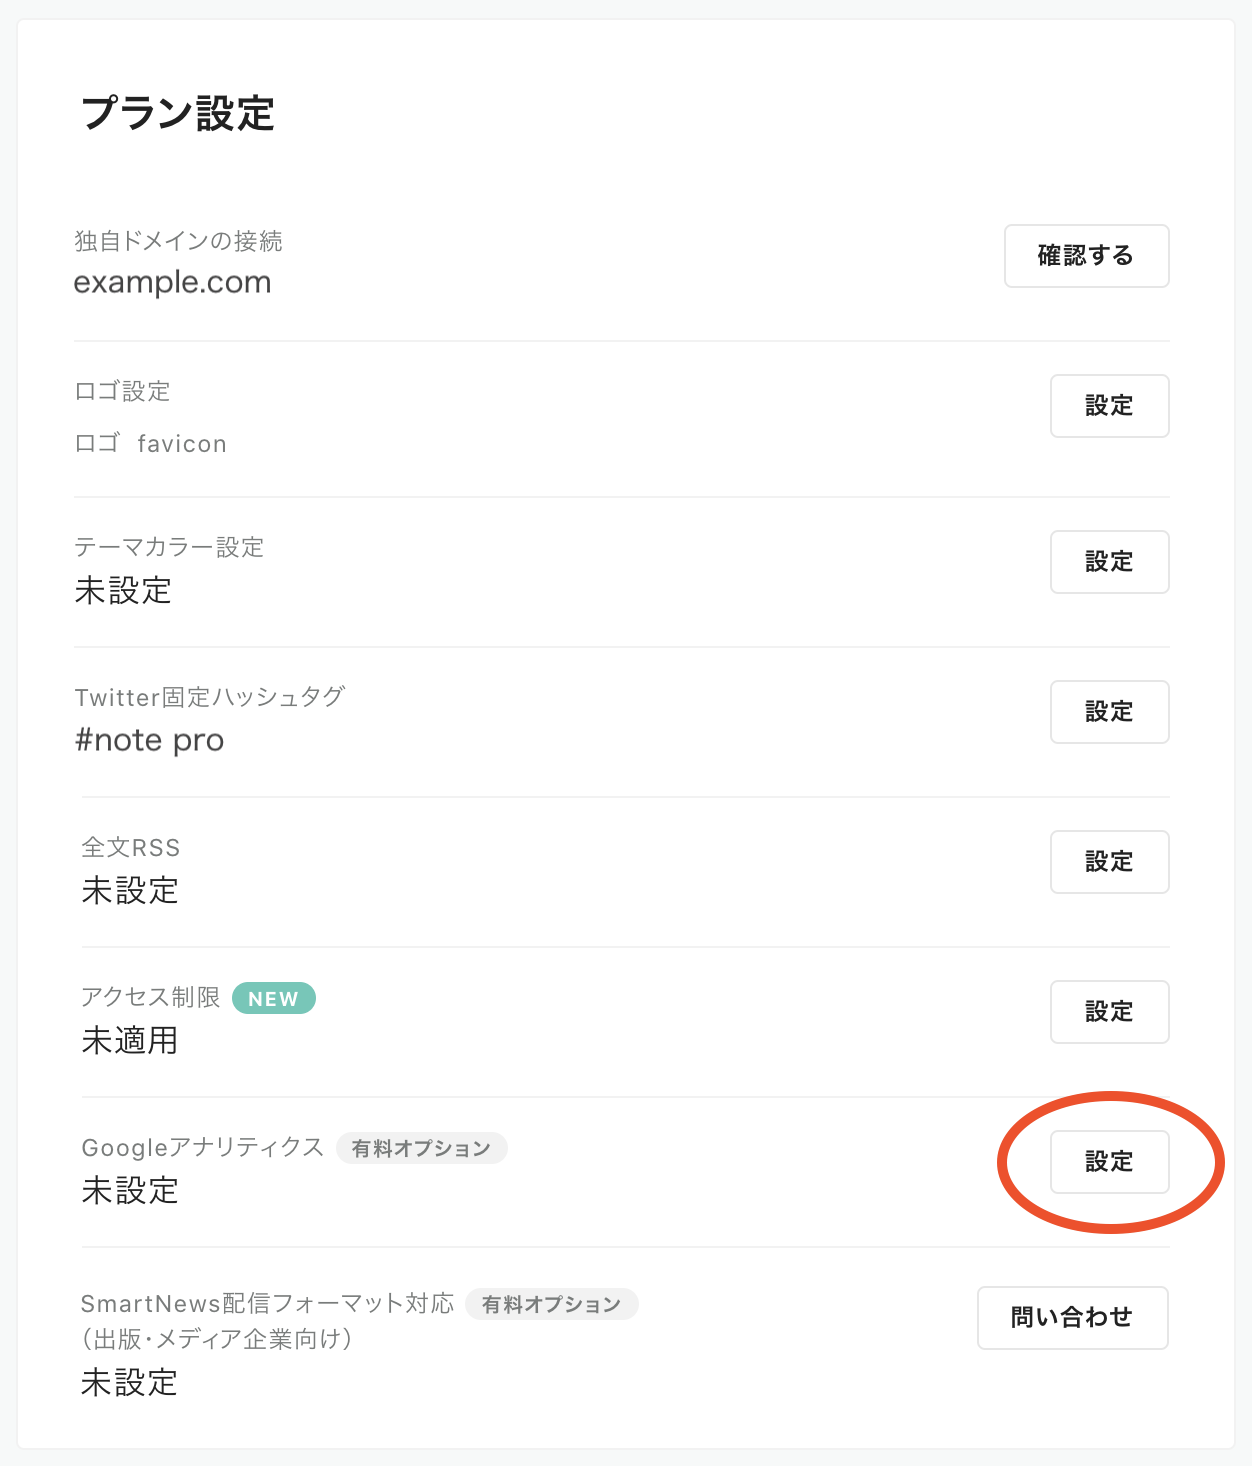1252x1466 pixels.
Task: Click the circled 設定 button for Googleアナリティクス
Action: click(x=1109, y=1162)
